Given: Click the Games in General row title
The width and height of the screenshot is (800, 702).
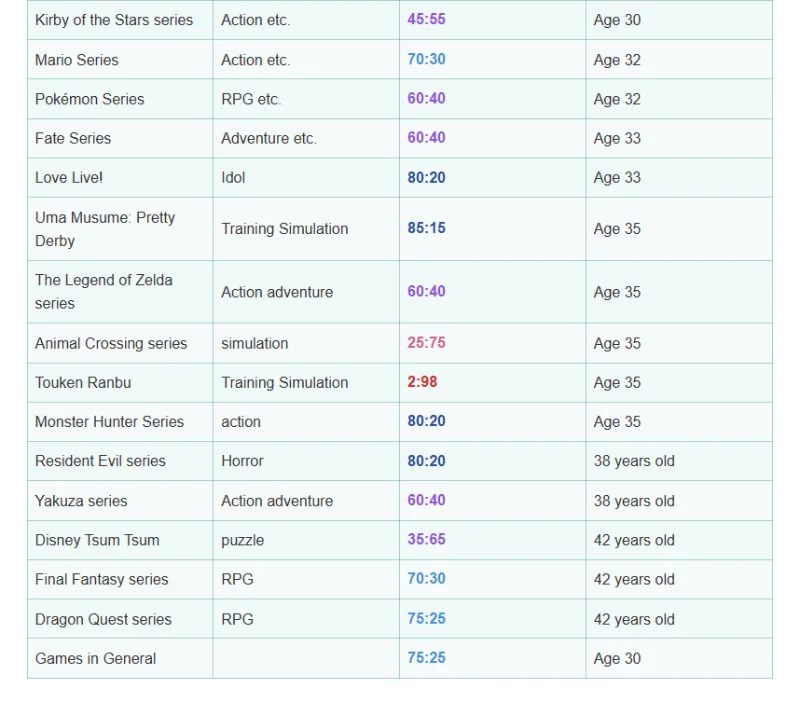Looking at the screenshot, I should coord(95,659).
